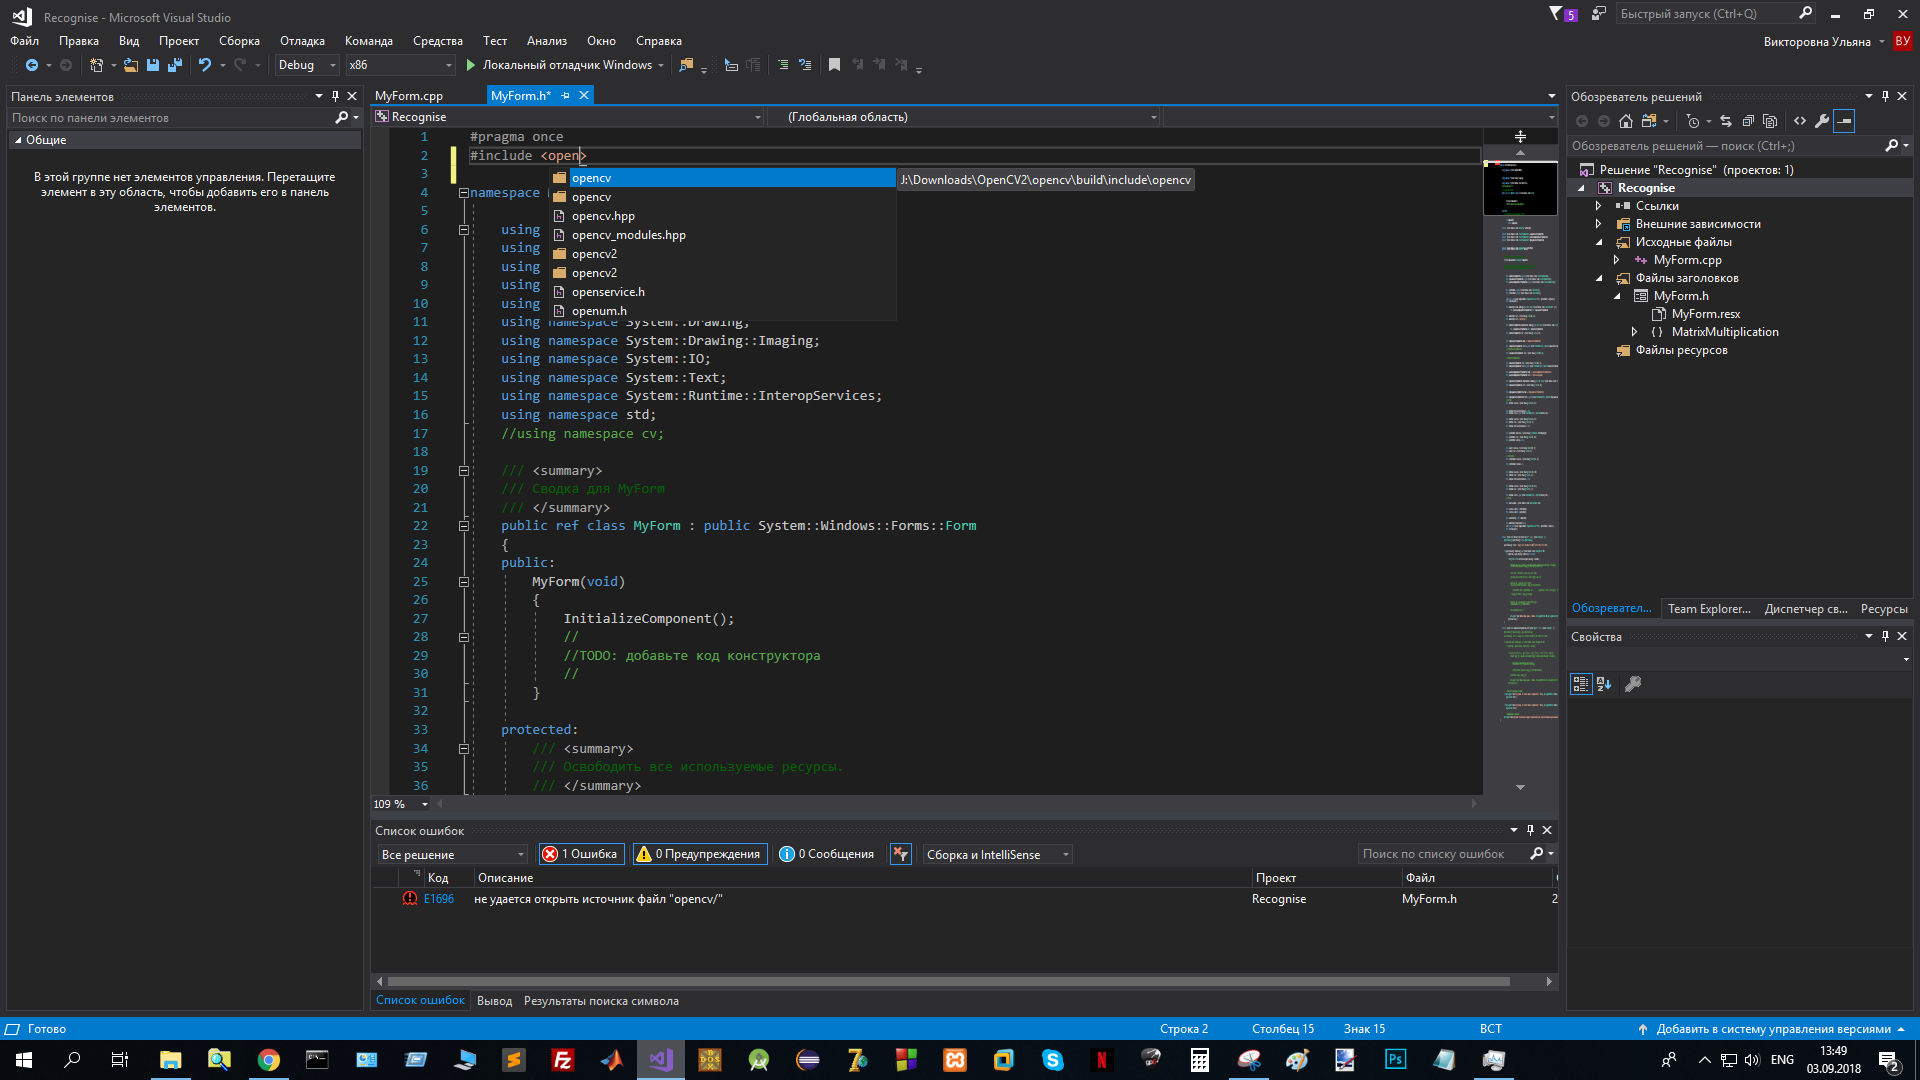Start the local Windows debugger with the play icon

[x=470, y=65]
